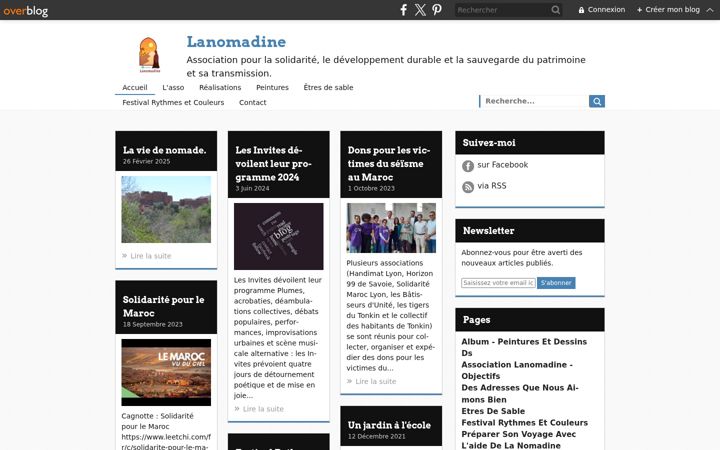Open the Peintures menu item

(272, 87)
